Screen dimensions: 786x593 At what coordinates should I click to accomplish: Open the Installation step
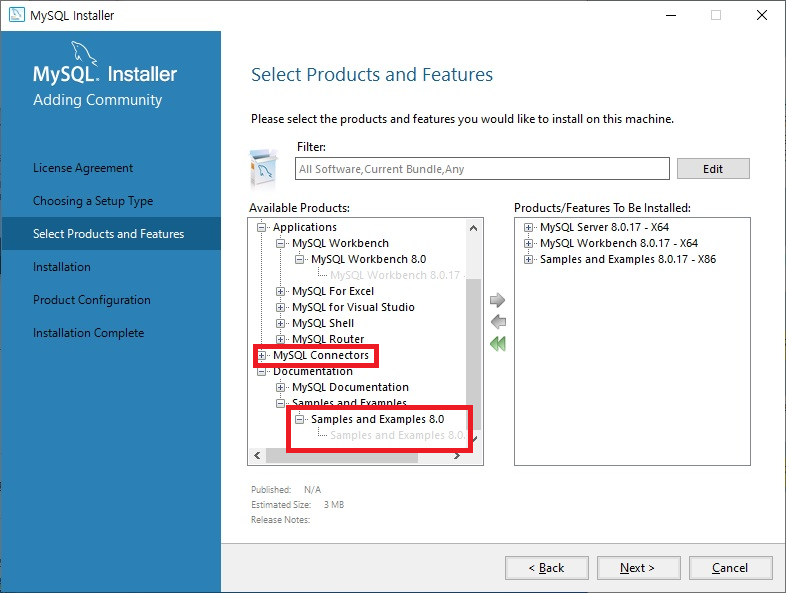[62, 267]
